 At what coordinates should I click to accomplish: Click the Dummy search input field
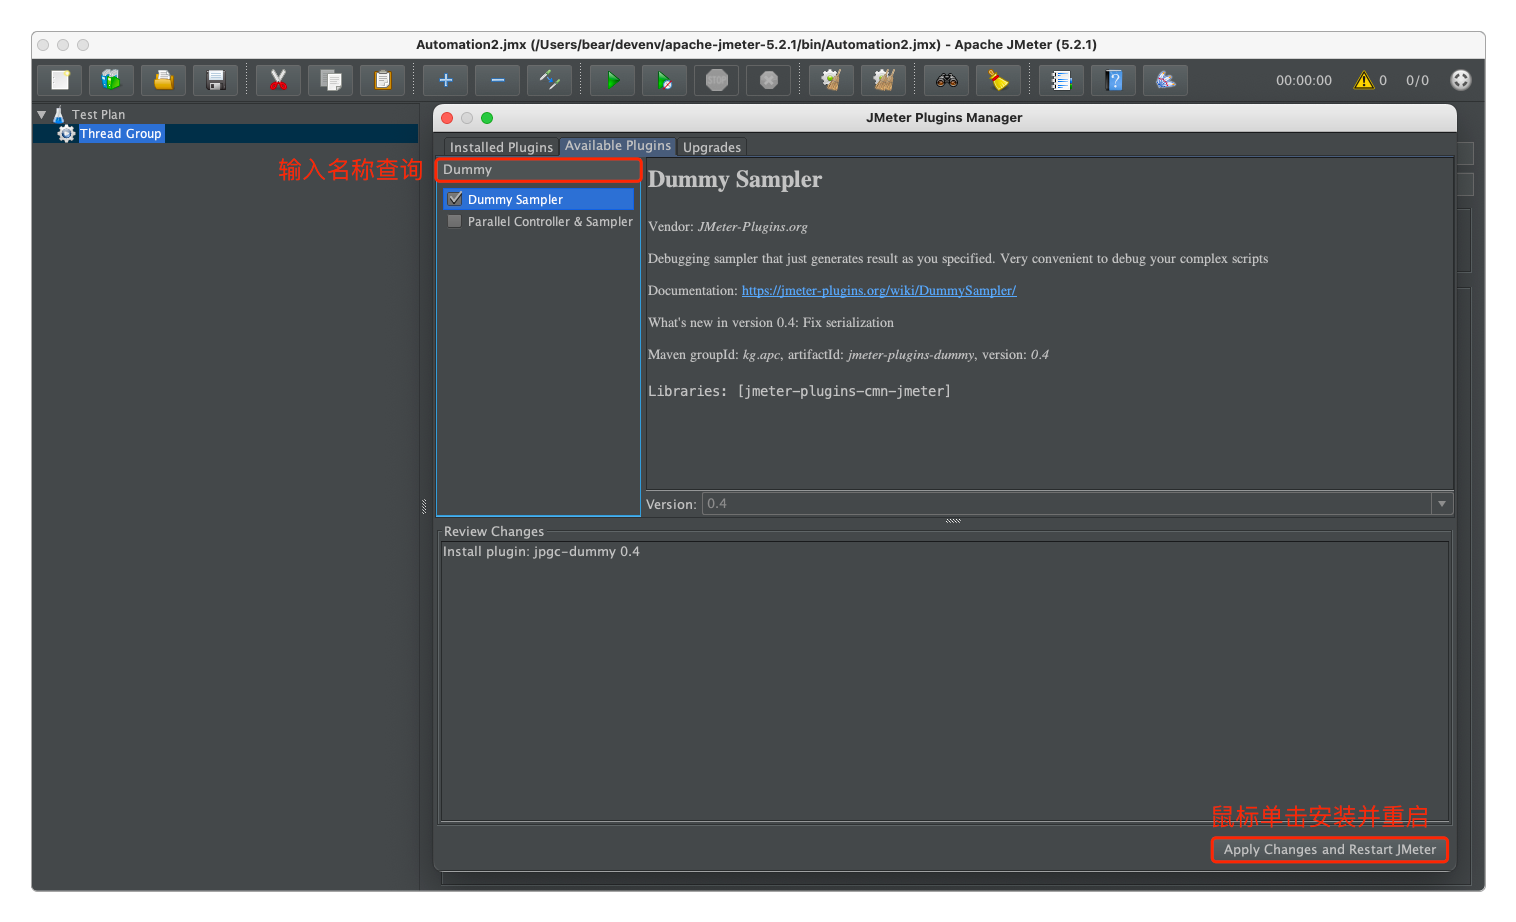click(x=539, y=170)
